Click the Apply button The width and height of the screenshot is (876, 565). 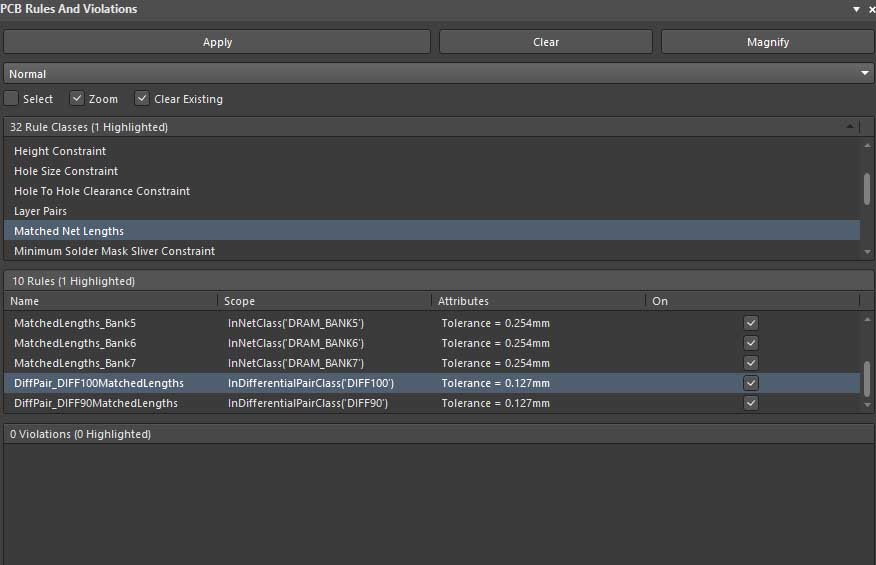click(217, 42)
